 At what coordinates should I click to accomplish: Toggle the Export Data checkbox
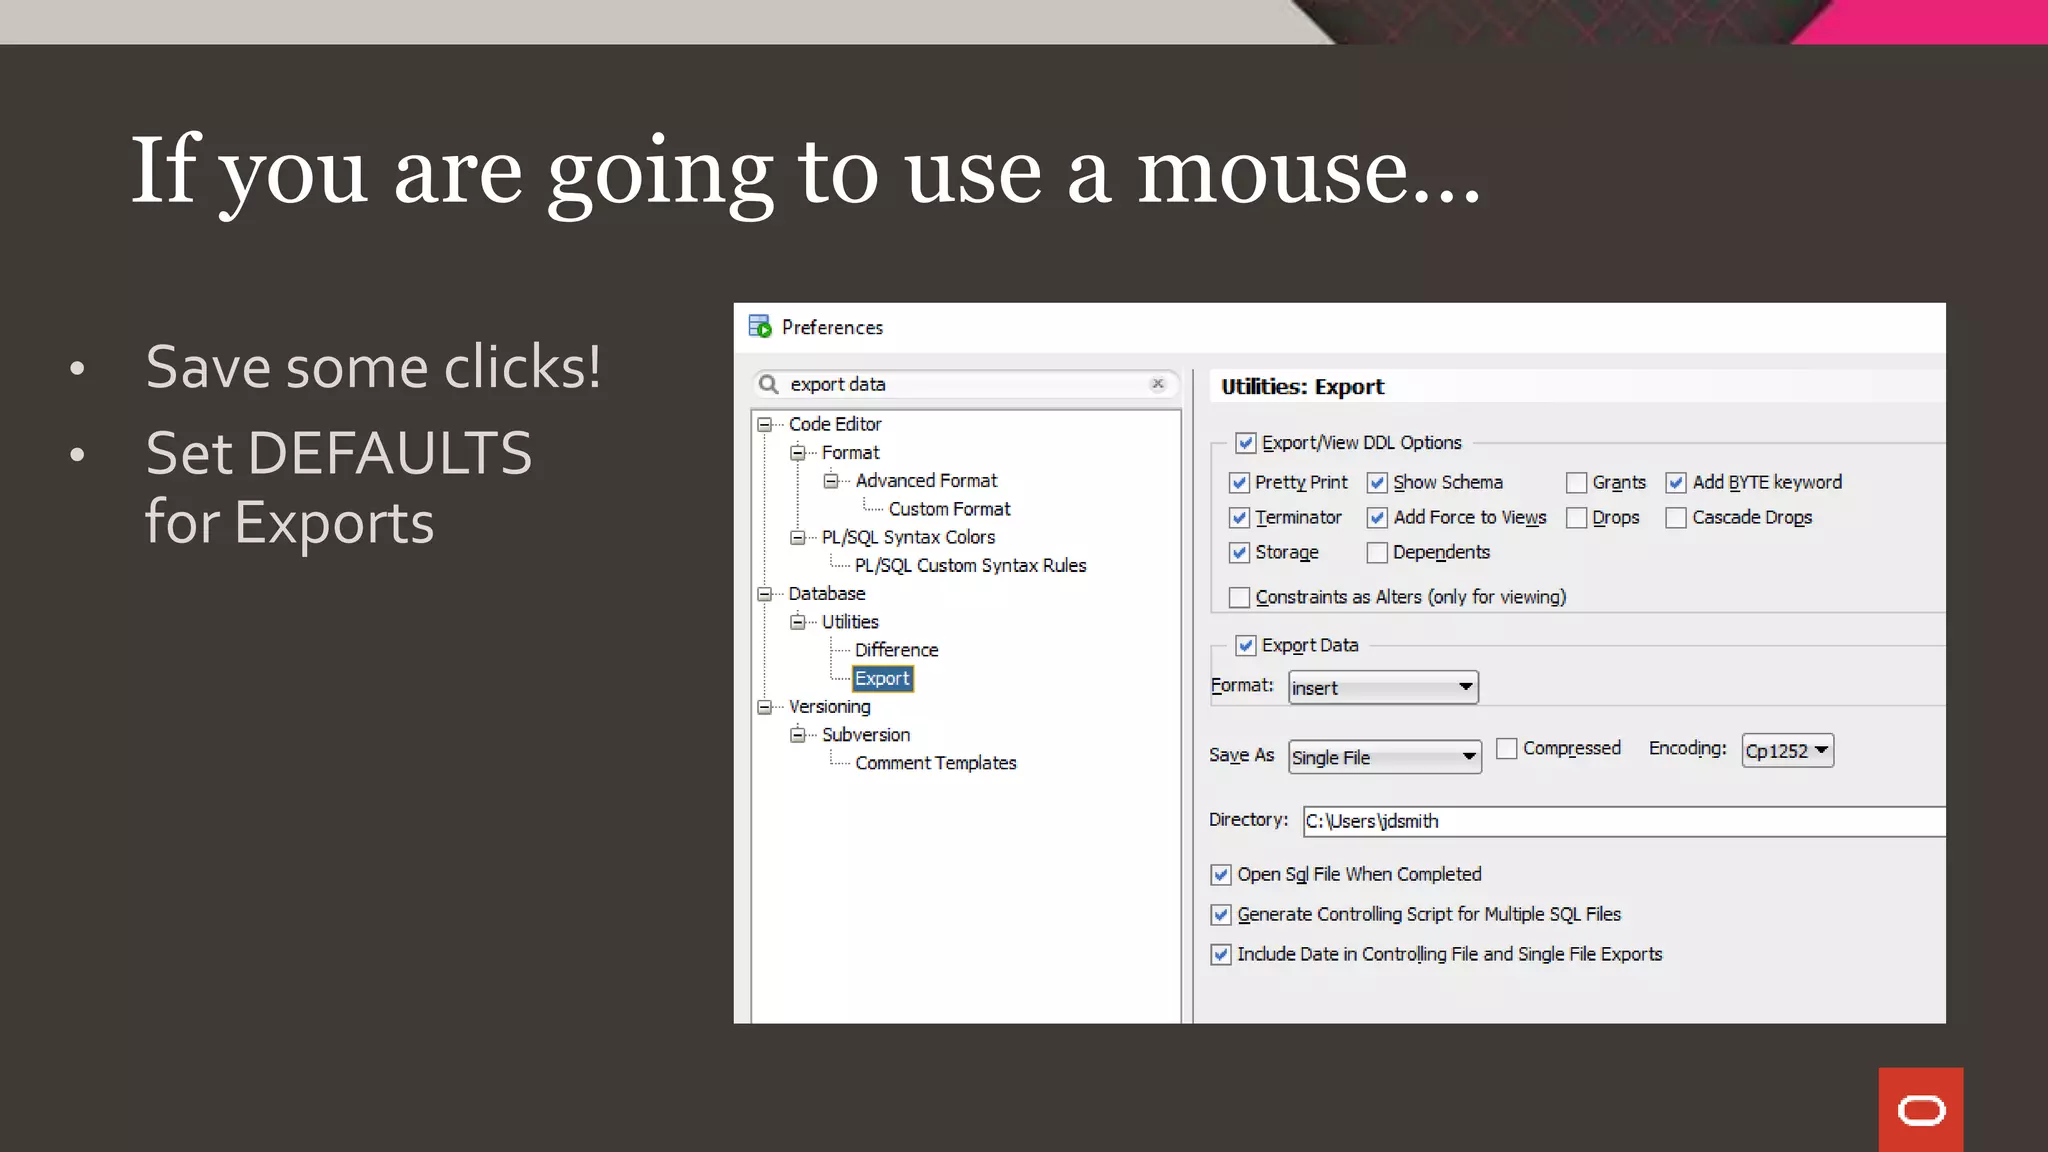pyautogui.click(x=1246, y=645)
